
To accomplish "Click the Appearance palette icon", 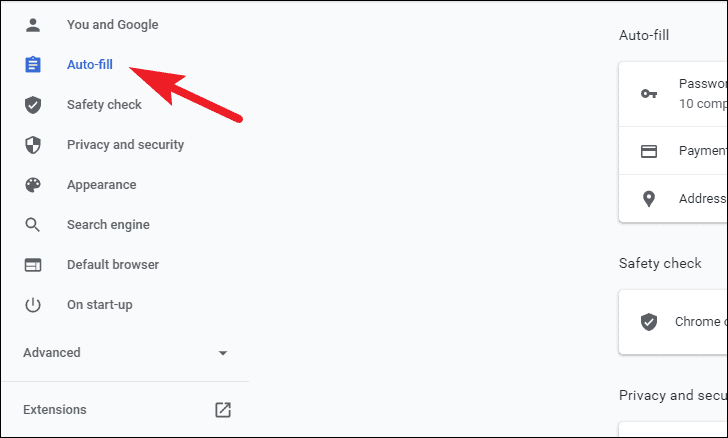I will click(32, 185).
